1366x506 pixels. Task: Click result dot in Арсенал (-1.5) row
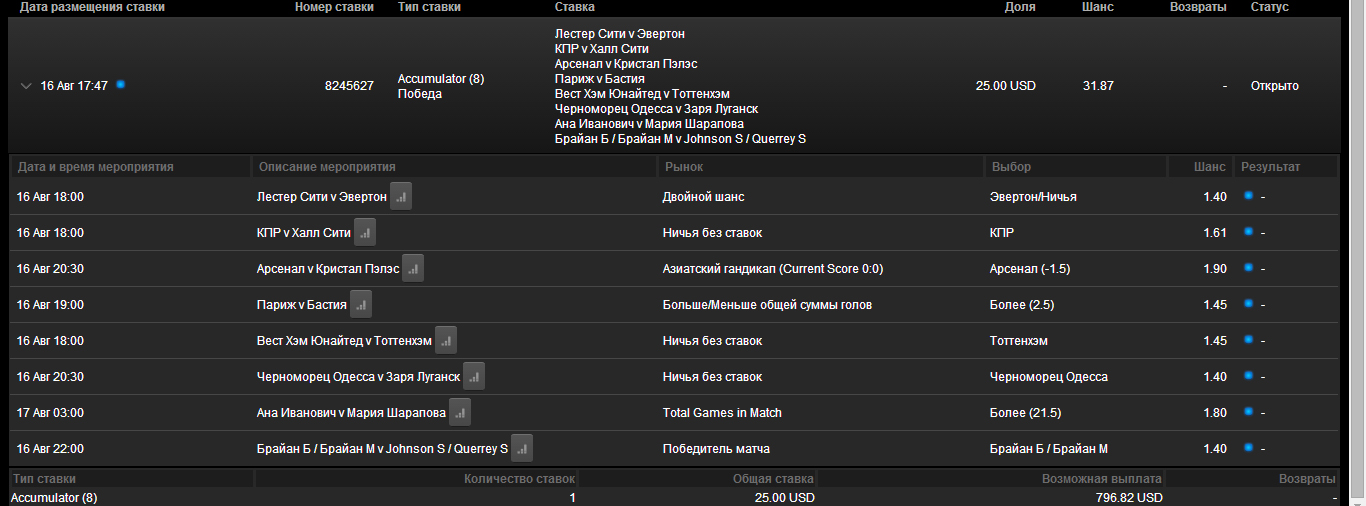[1248, 268]
